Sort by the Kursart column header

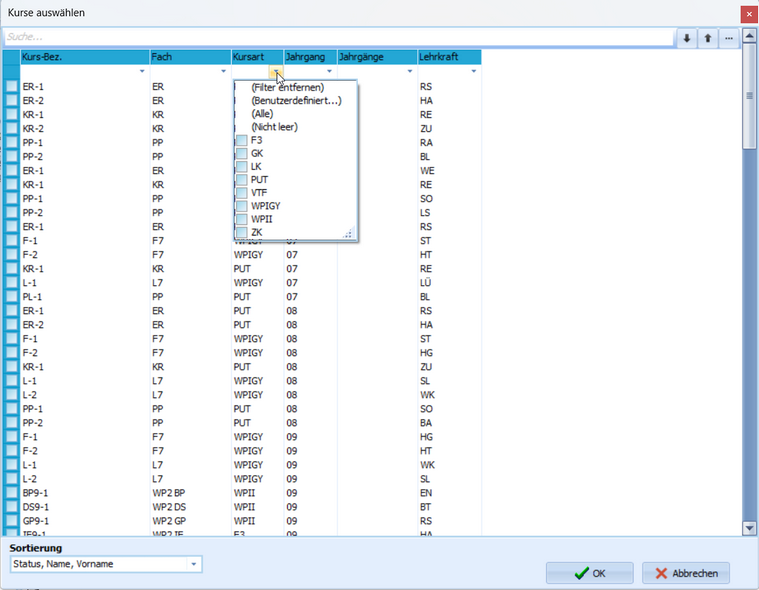pos(257,57)
